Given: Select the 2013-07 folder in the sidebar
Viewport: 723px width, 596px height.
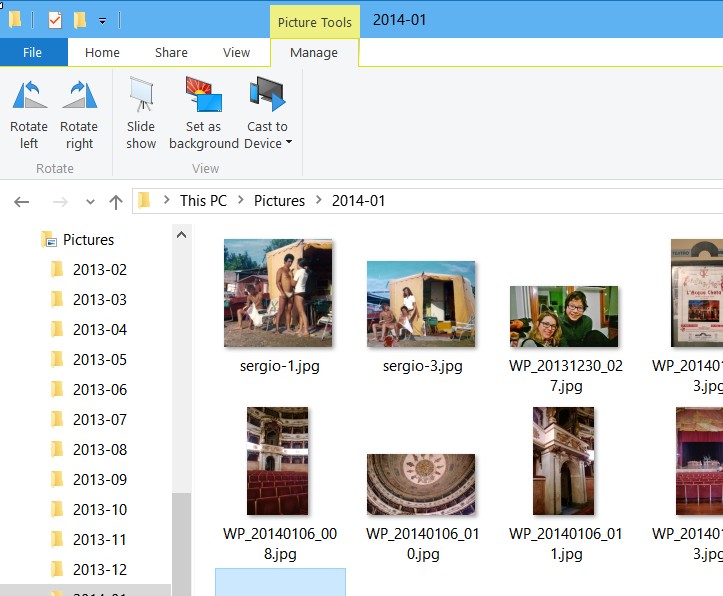Looking at the screenshot, I should 99,419.
